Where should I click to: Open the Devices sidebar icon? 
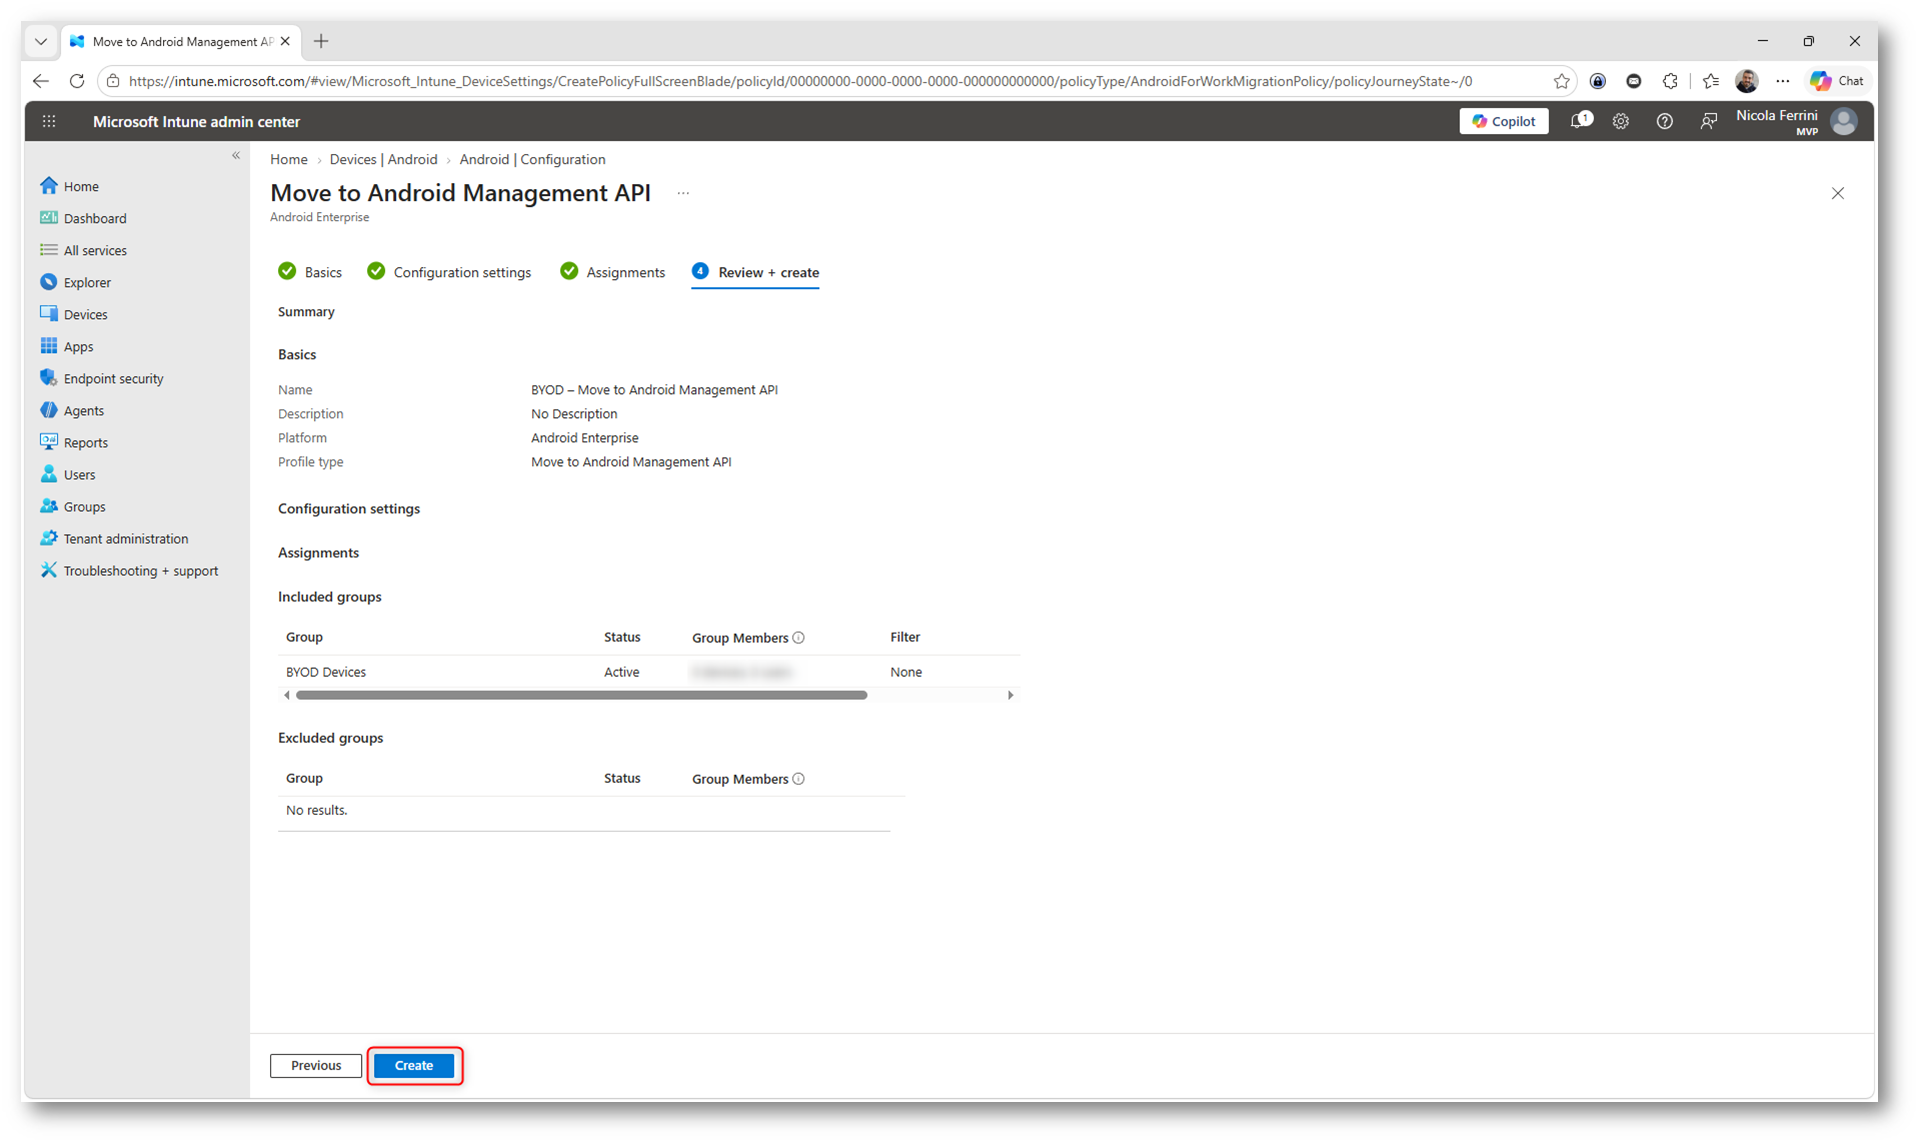[49, 314]
